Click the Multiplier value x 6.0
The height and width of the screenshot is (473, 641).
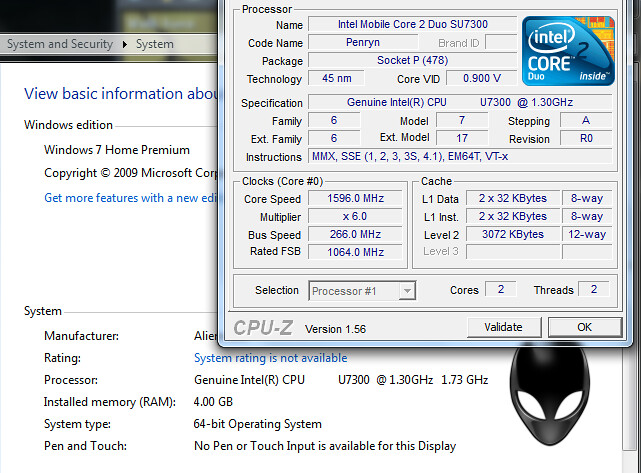click(x=355, y=216)
